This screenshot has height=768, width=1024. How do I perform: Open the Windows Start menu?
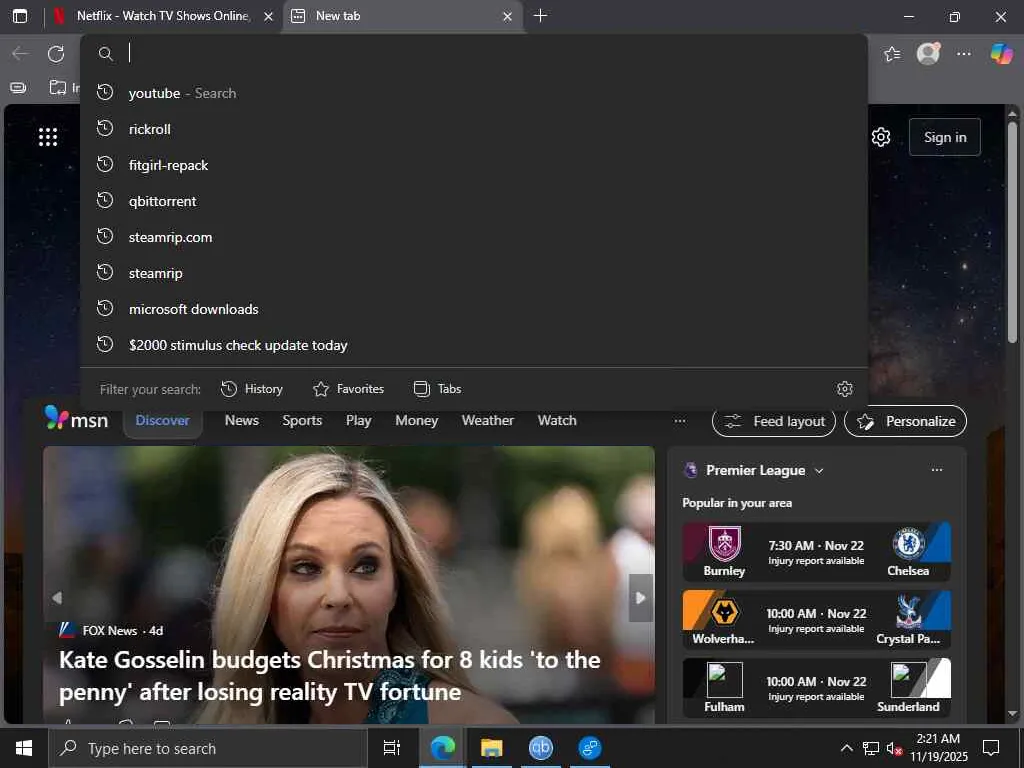[x=24, y=748]
